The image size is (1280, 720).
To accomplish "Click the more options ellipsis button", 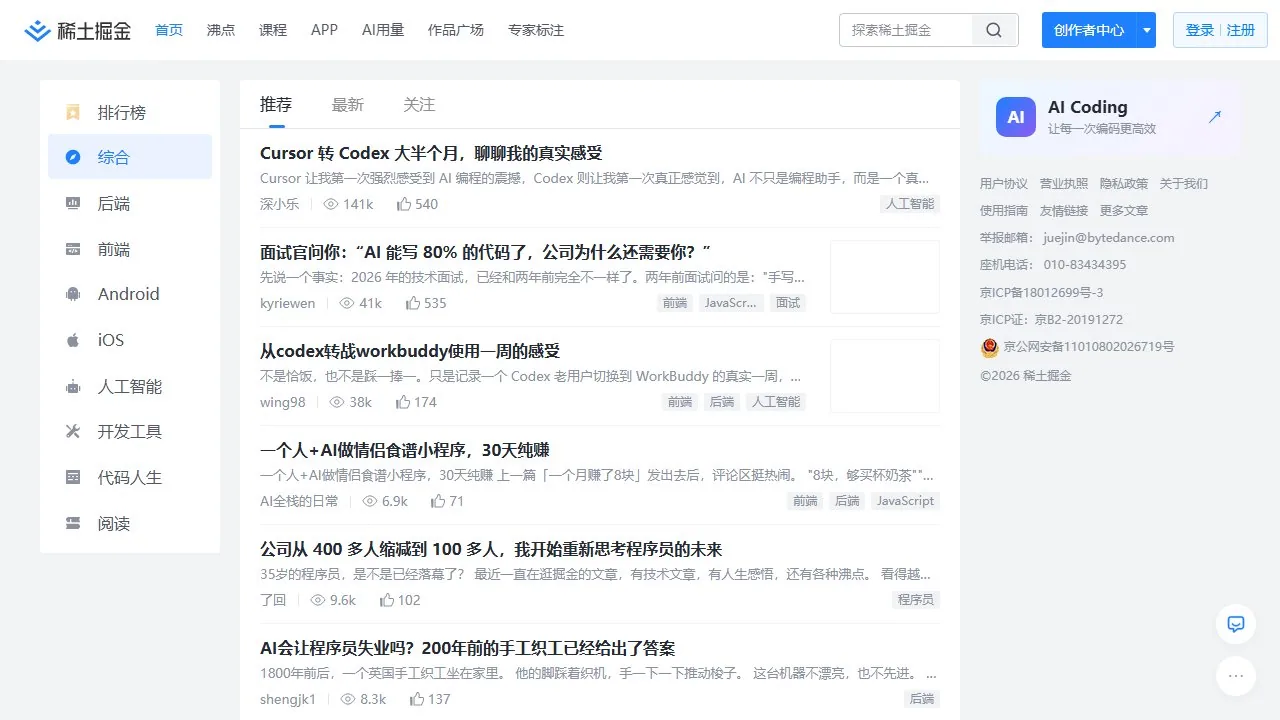I will click(1236, 676).
